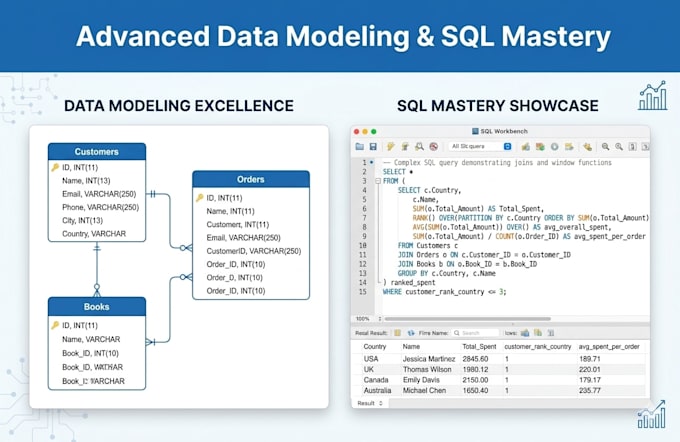Sort by the Country column header
The width and height of the screenshot is (680, 442).
coord(375,347)
